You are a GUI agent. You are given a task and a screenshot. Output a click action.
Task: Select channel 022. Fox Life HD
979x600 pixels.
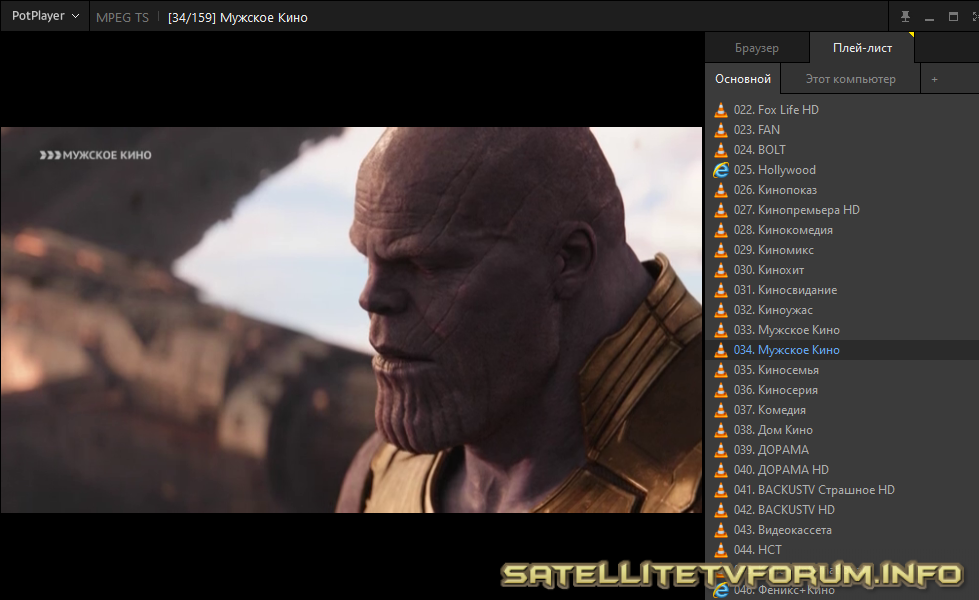click(x=776, y=110)
